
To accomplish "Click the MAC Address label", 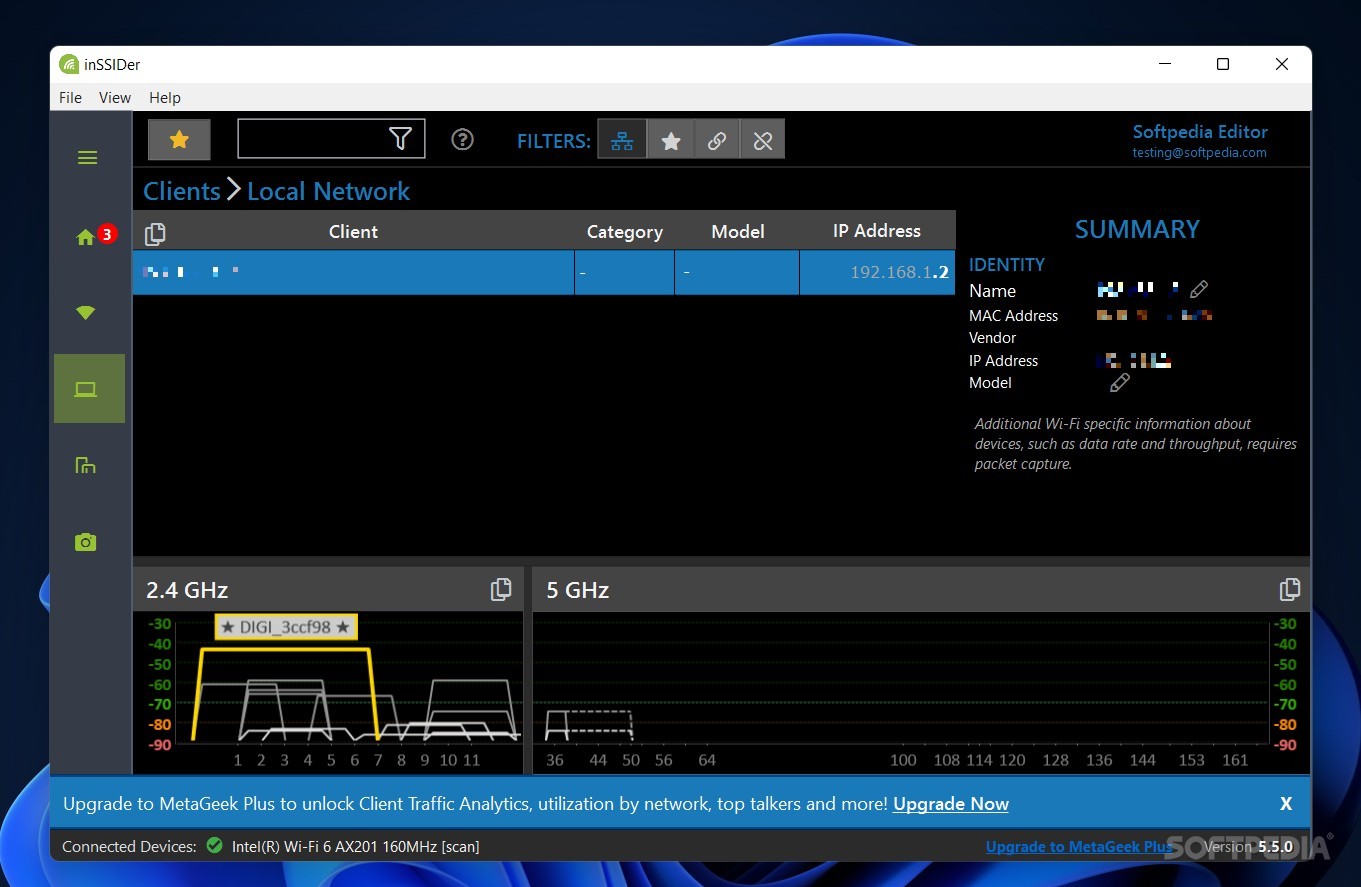I will pos(1013,315).
